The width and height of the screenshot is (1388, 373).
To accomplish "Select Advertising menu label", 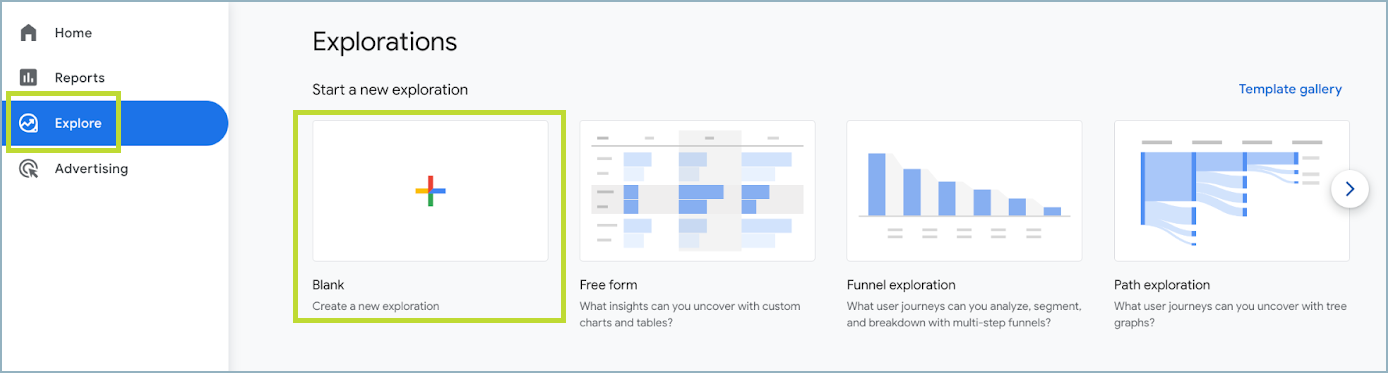I will coord(91,169).
